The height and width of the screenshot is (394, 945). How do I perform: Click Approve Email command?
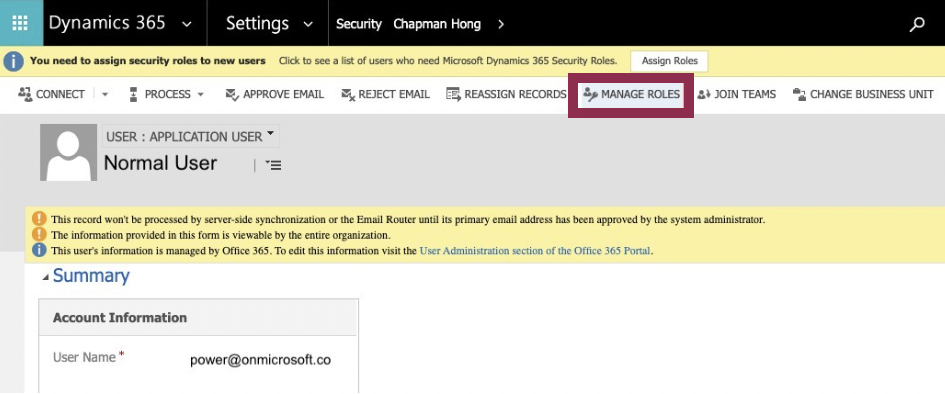coord(274,95)
